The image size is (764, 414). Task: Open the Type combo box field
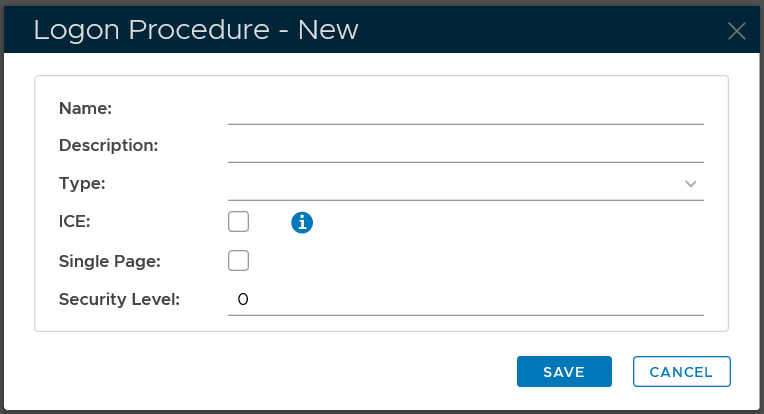tap(450, 184)
